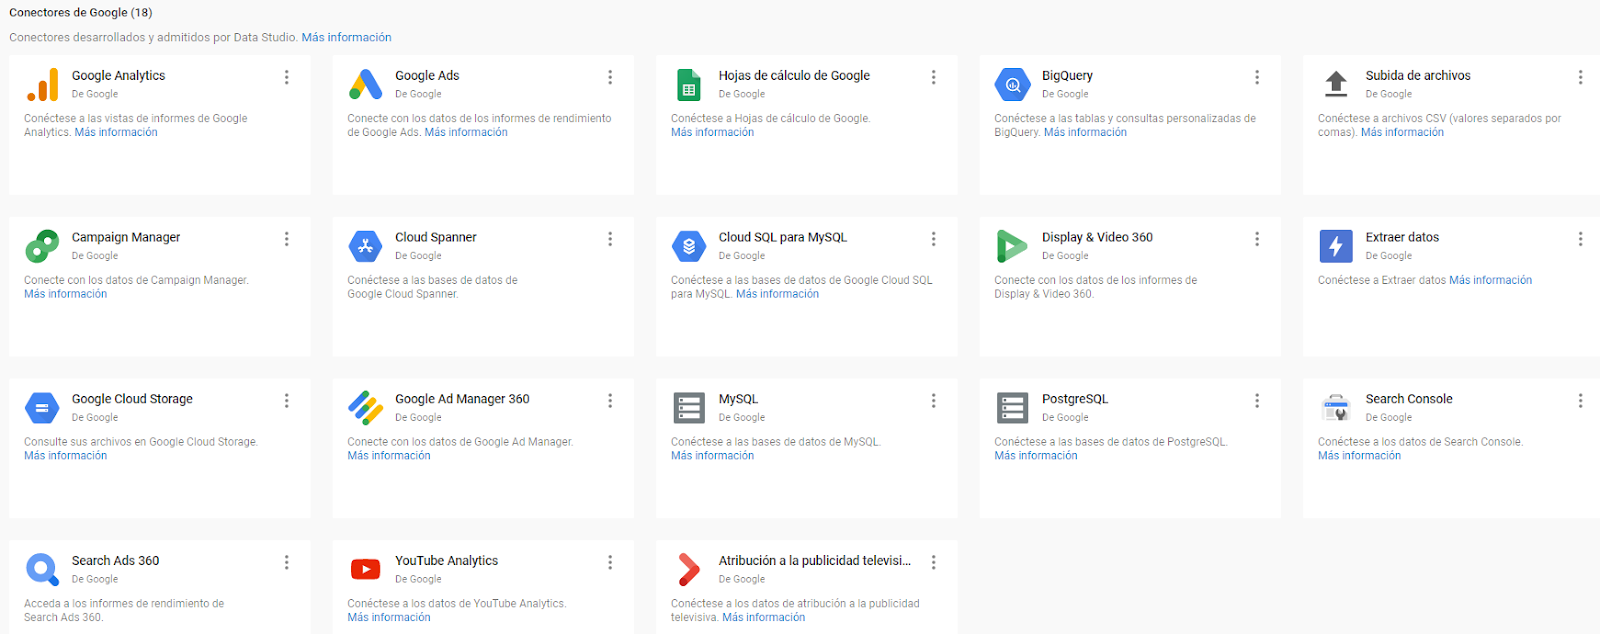The height and width of the screenshot is (634, 1600).
Task: Select the Google Analytics connector title
Action: point(118,75)
